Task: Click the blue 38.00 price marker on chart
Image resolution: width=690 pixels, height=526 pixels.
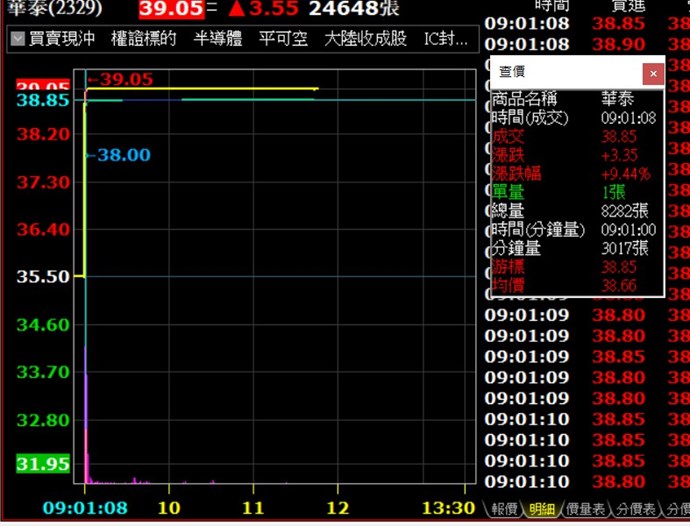Action: tap(122, 155)
